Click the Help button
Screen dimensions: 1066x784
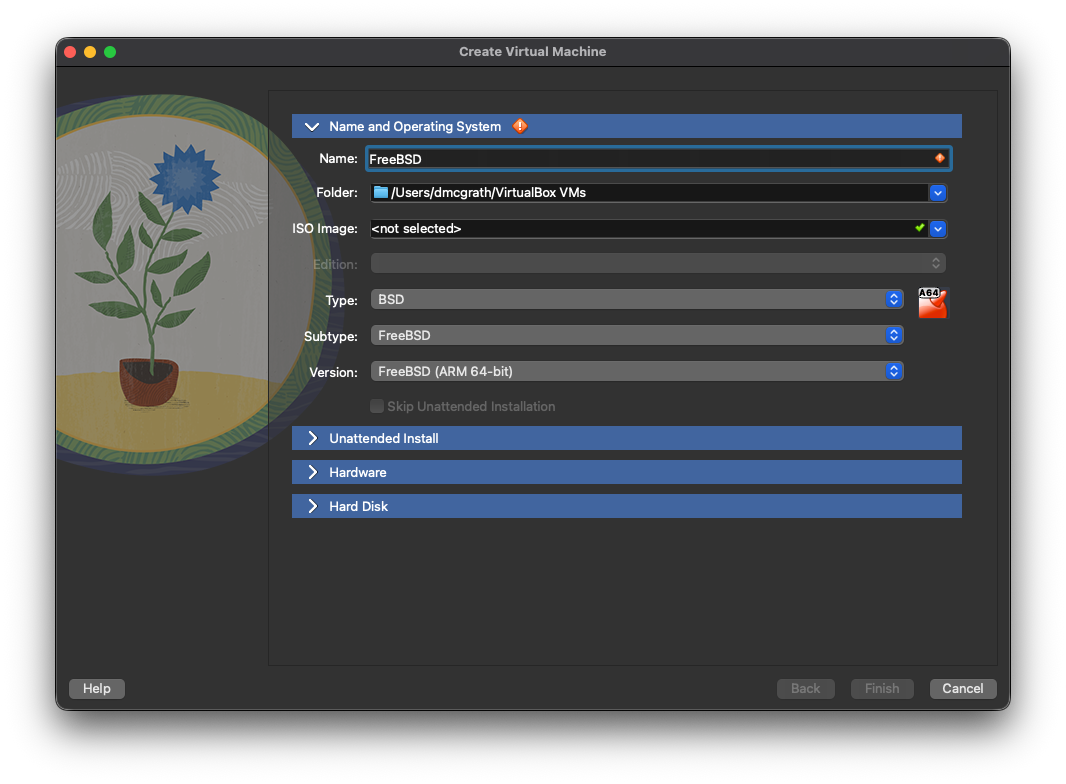pyautogui.click(x=97, y=689)
